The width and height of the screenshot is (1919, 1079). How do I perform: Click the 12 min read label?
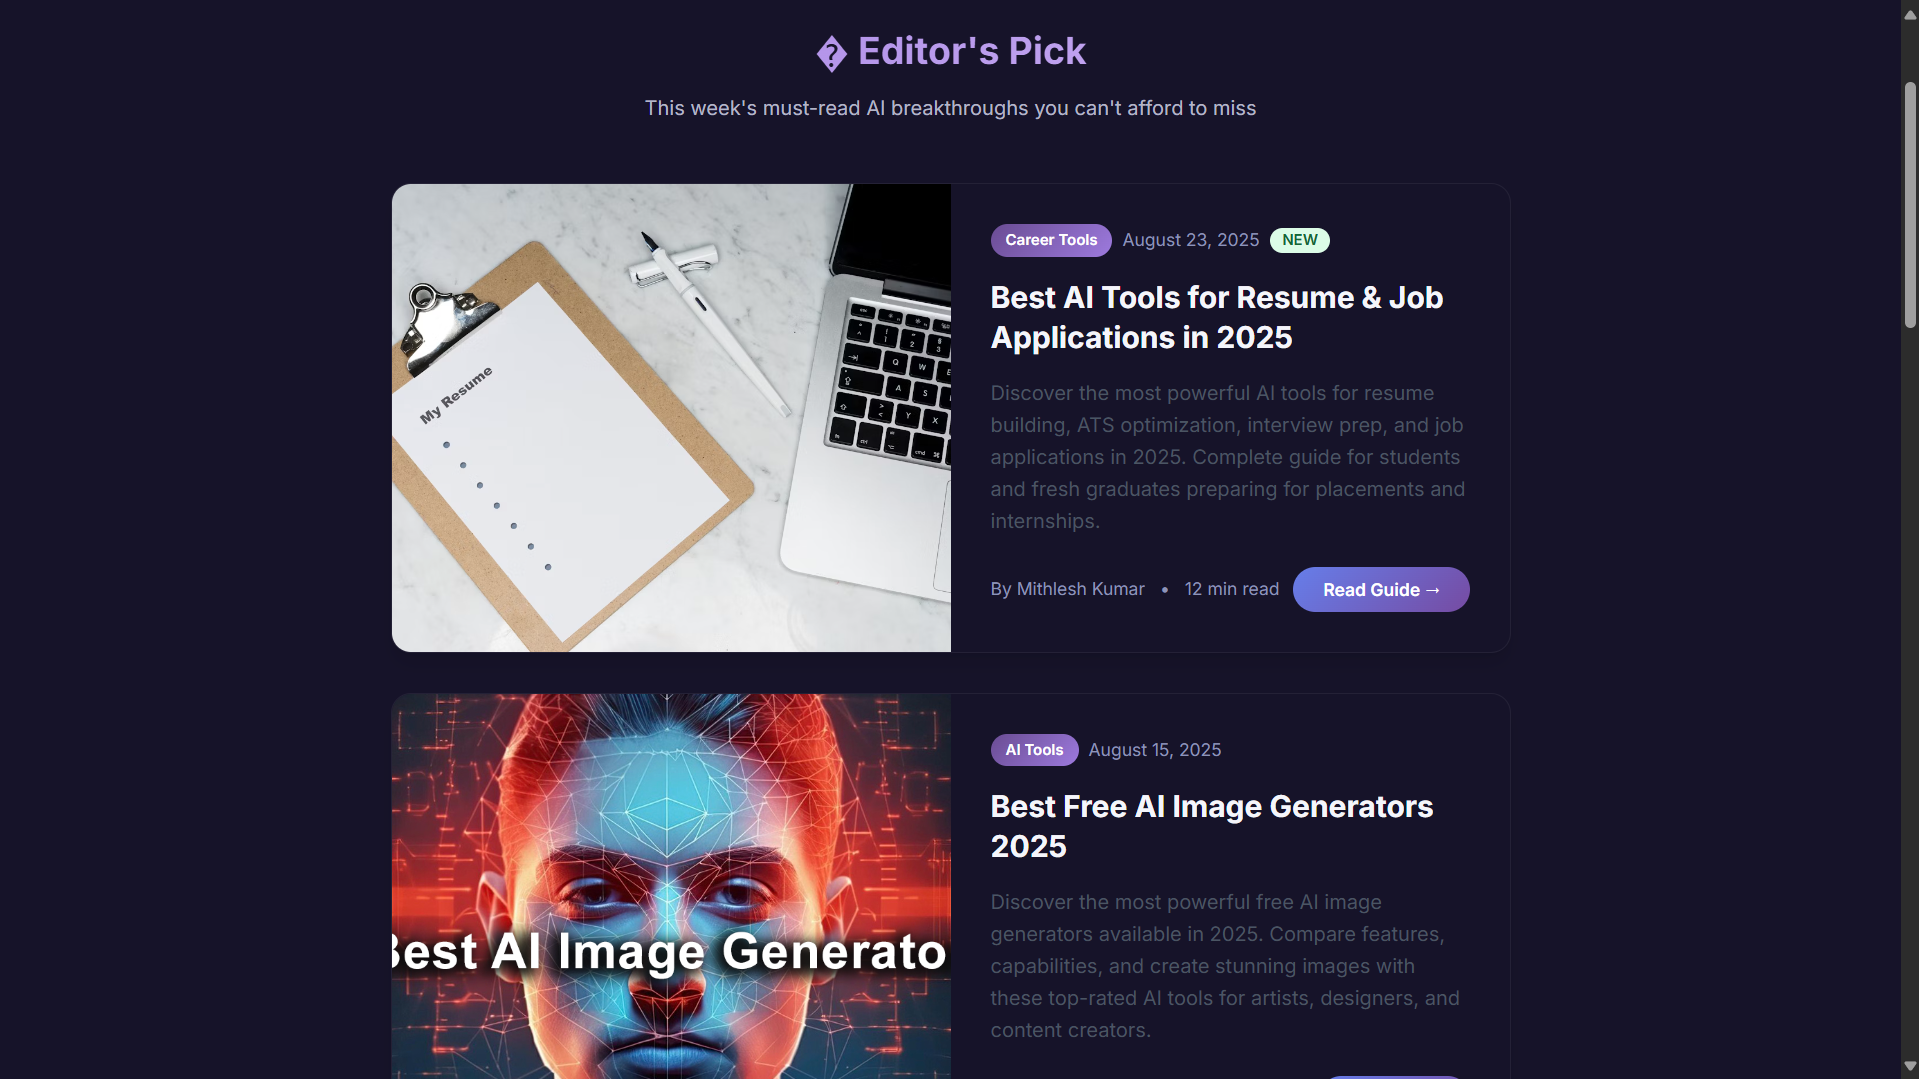coord(1231,589)
